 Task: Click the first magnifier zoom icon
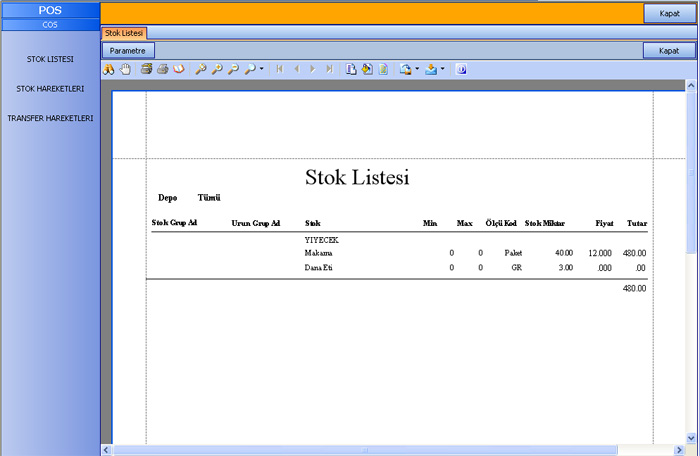pyautogui.click(x=201, y=69)
